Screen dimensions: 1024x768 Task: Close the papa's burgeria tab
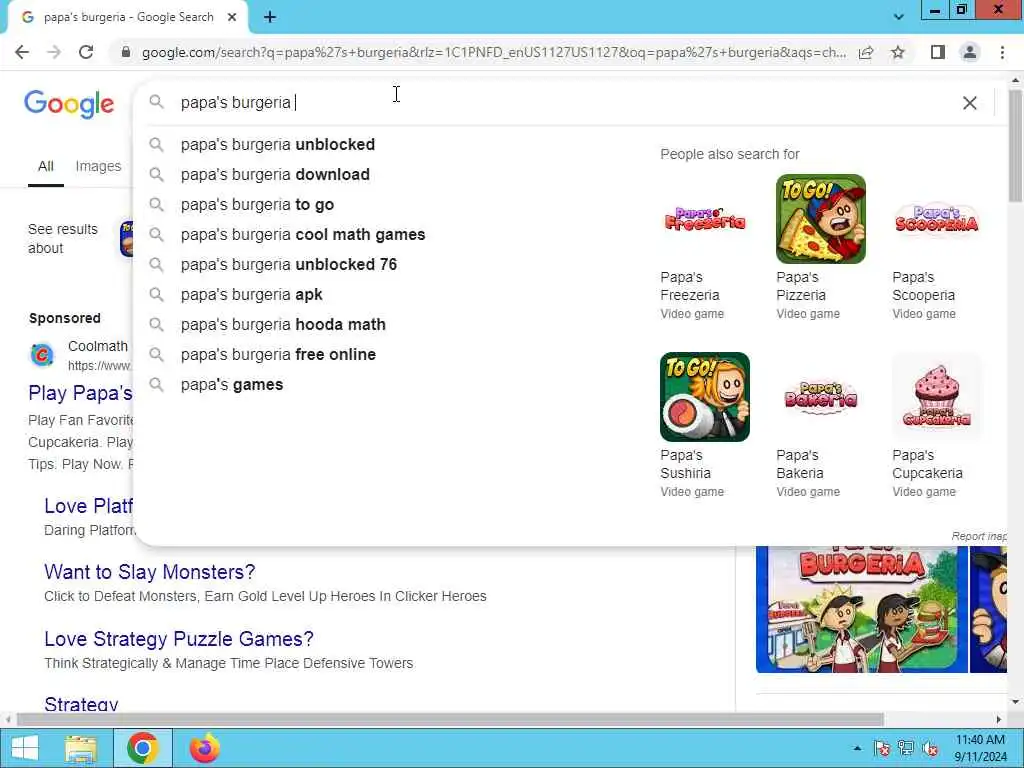pyautogui.click(x=232, y=18)
